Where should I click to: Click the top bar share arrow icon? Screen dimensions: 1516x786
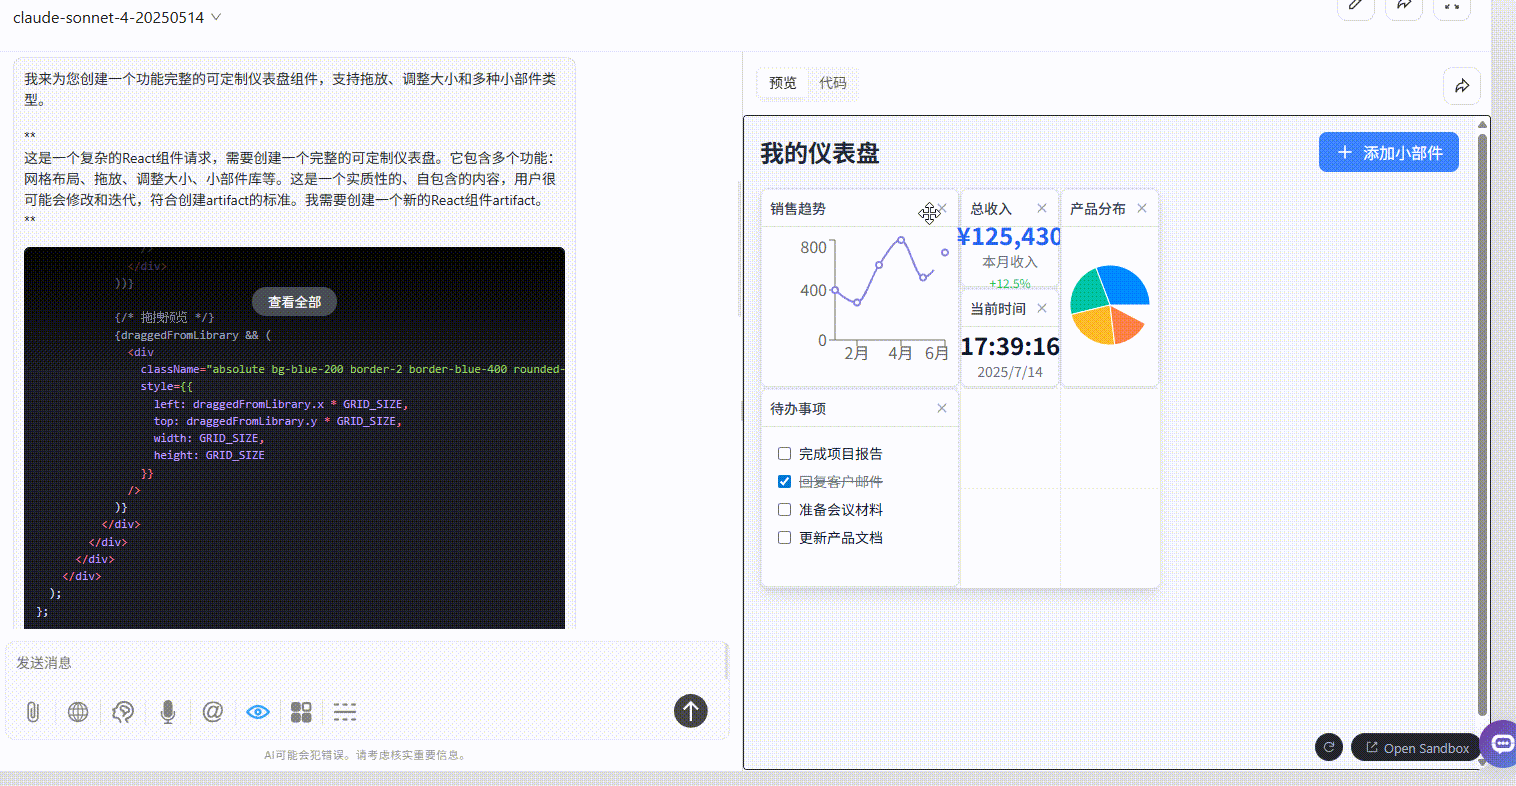point(1404,5)
